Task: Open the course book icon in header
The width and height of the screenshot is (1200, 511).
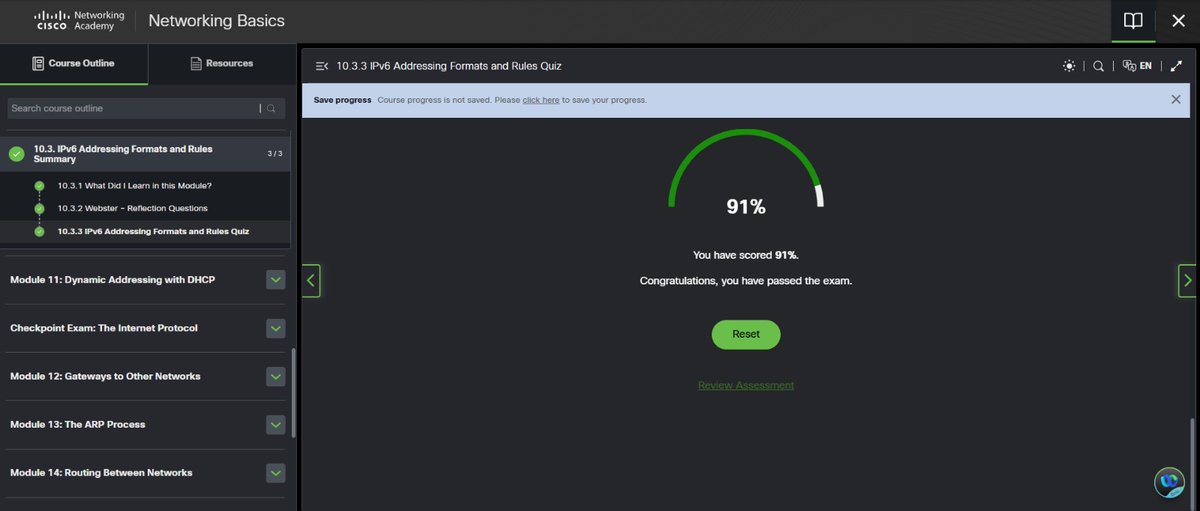Action: [x=1132, y=21]
